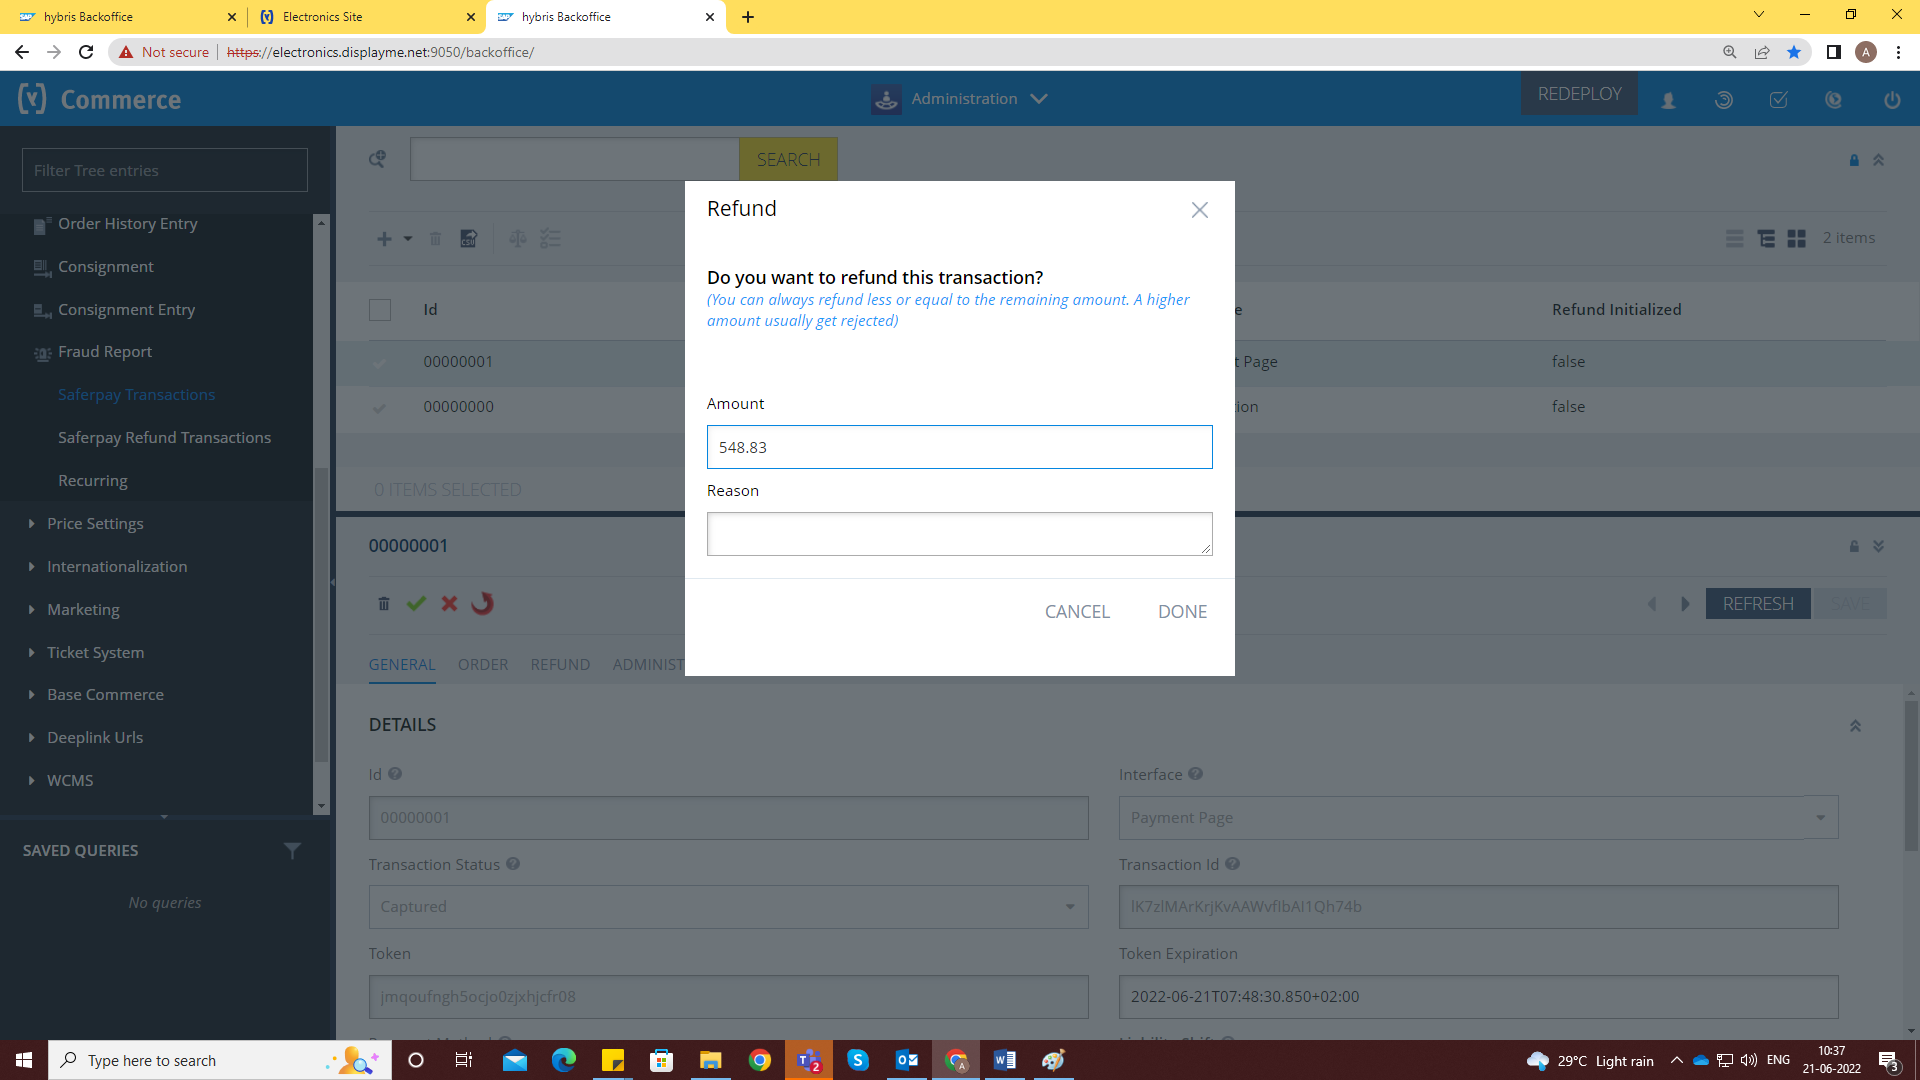Viewport: 1920px width, 1080px height.
Task: Switch to the grid view icon
Action: coord(1796,239)
